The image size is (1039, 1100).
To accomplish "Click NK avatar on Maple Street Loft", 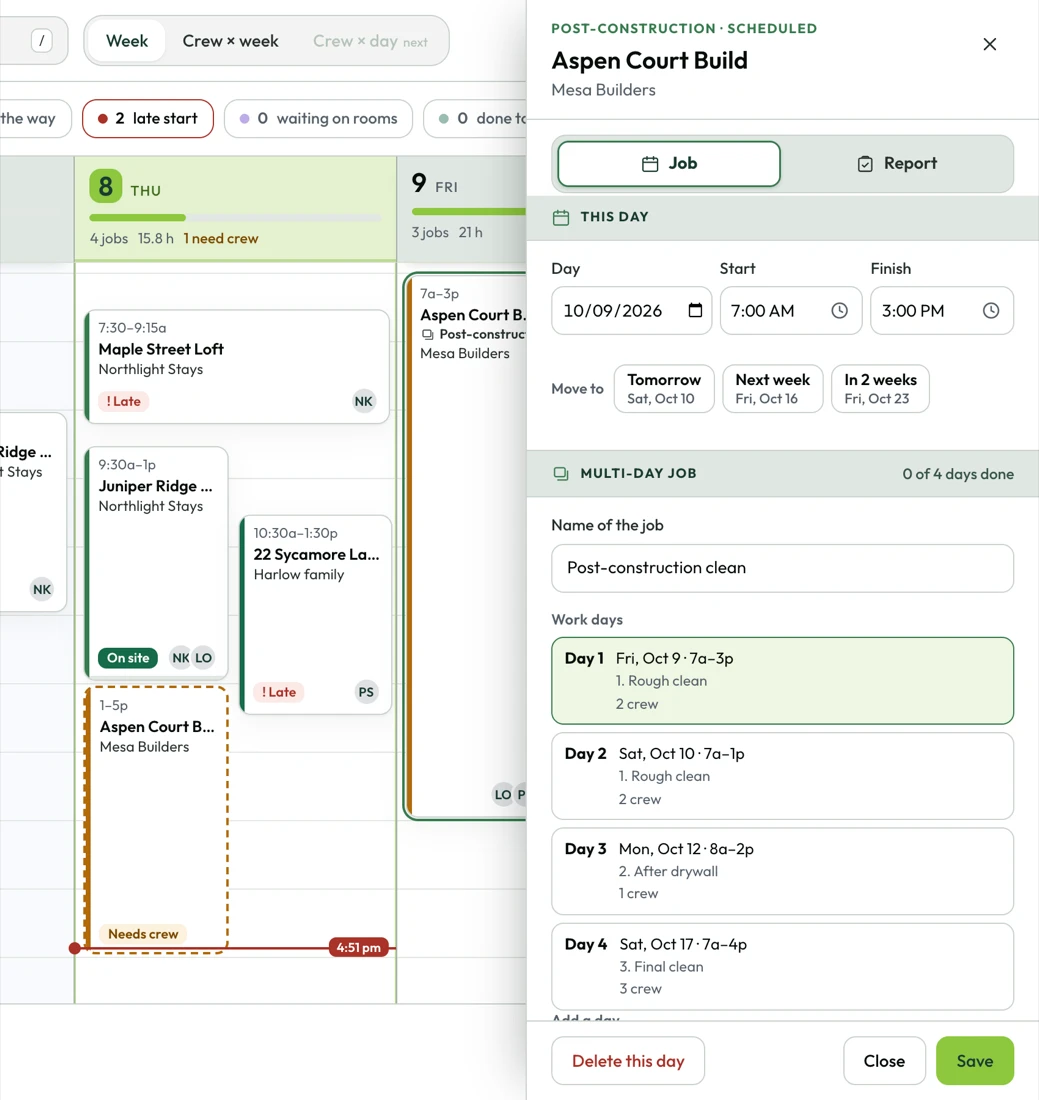I will pyautogui.click(x=363, y=401).
